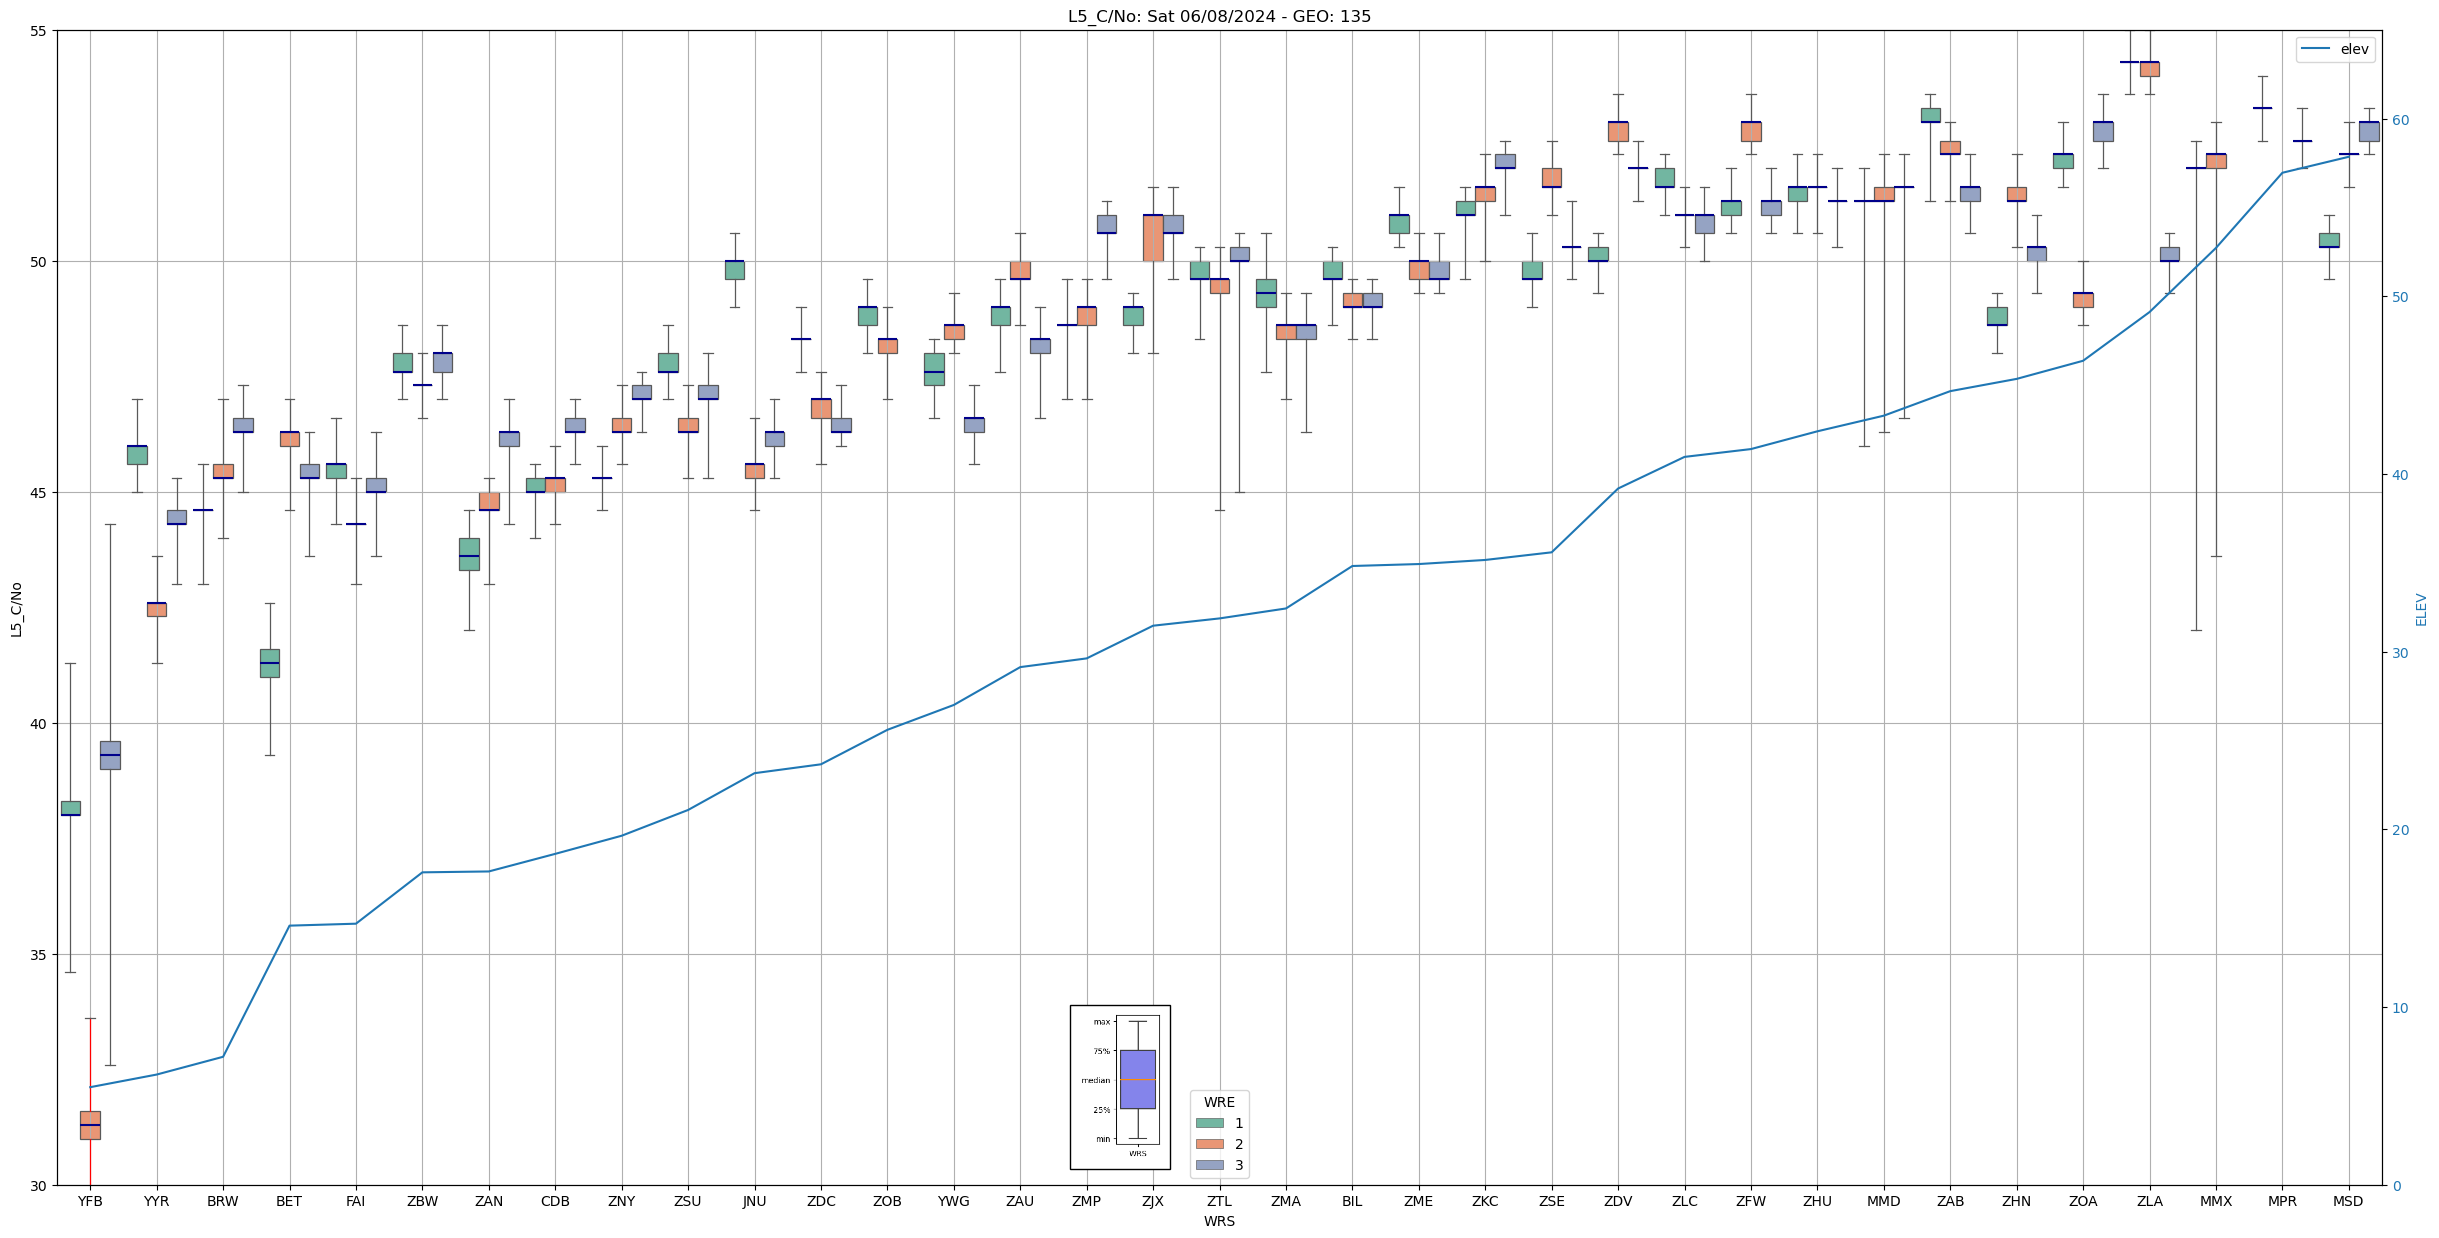Select the ZTL station tick label
Viewport: 2439px width, 1238px height.
1219,1201
